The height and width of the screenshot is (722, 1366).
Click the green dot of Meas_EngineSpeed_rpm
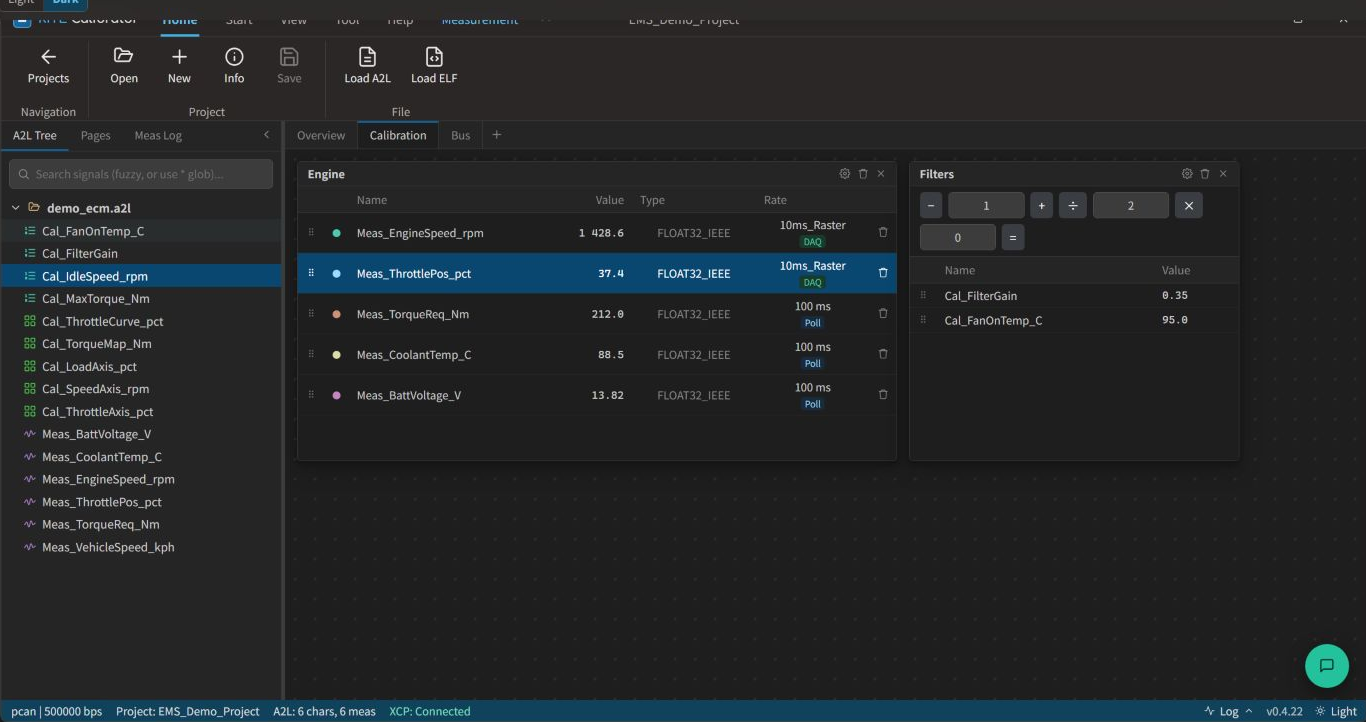pos(336,233)
